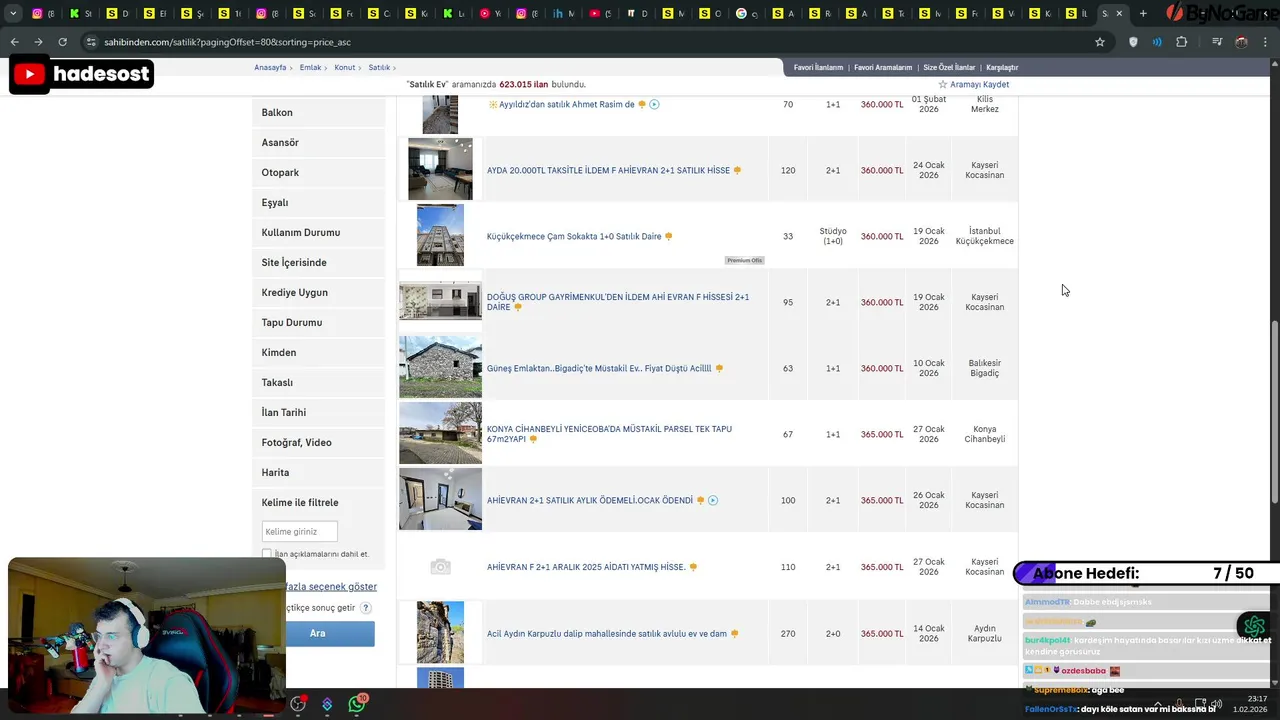Expand the Fotoğraf, Video filter
The height and width of the screenshot is (720, 1280).
coord(318,443)
